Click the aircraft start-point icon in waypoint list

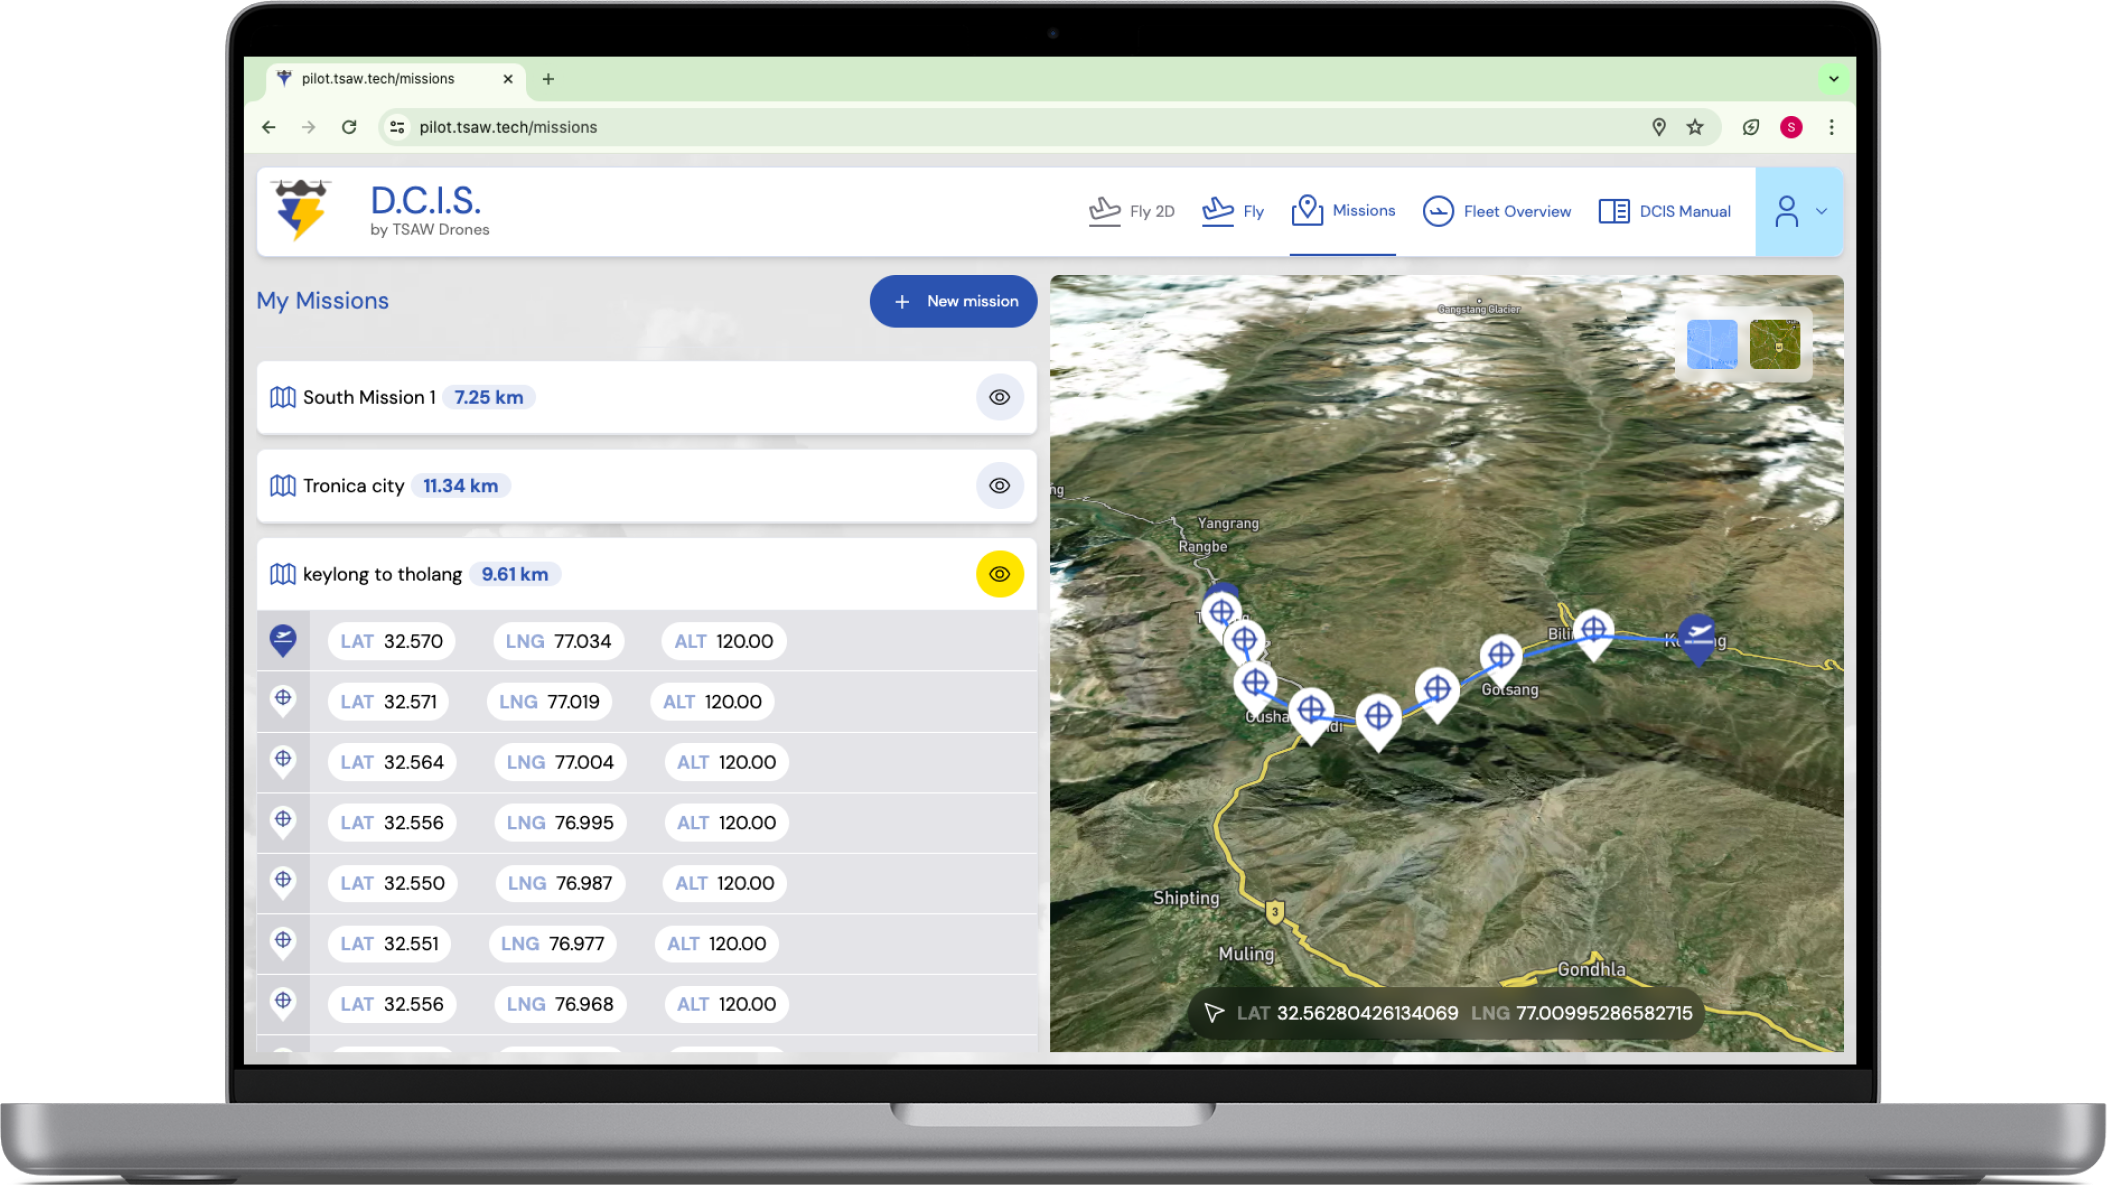283,639
